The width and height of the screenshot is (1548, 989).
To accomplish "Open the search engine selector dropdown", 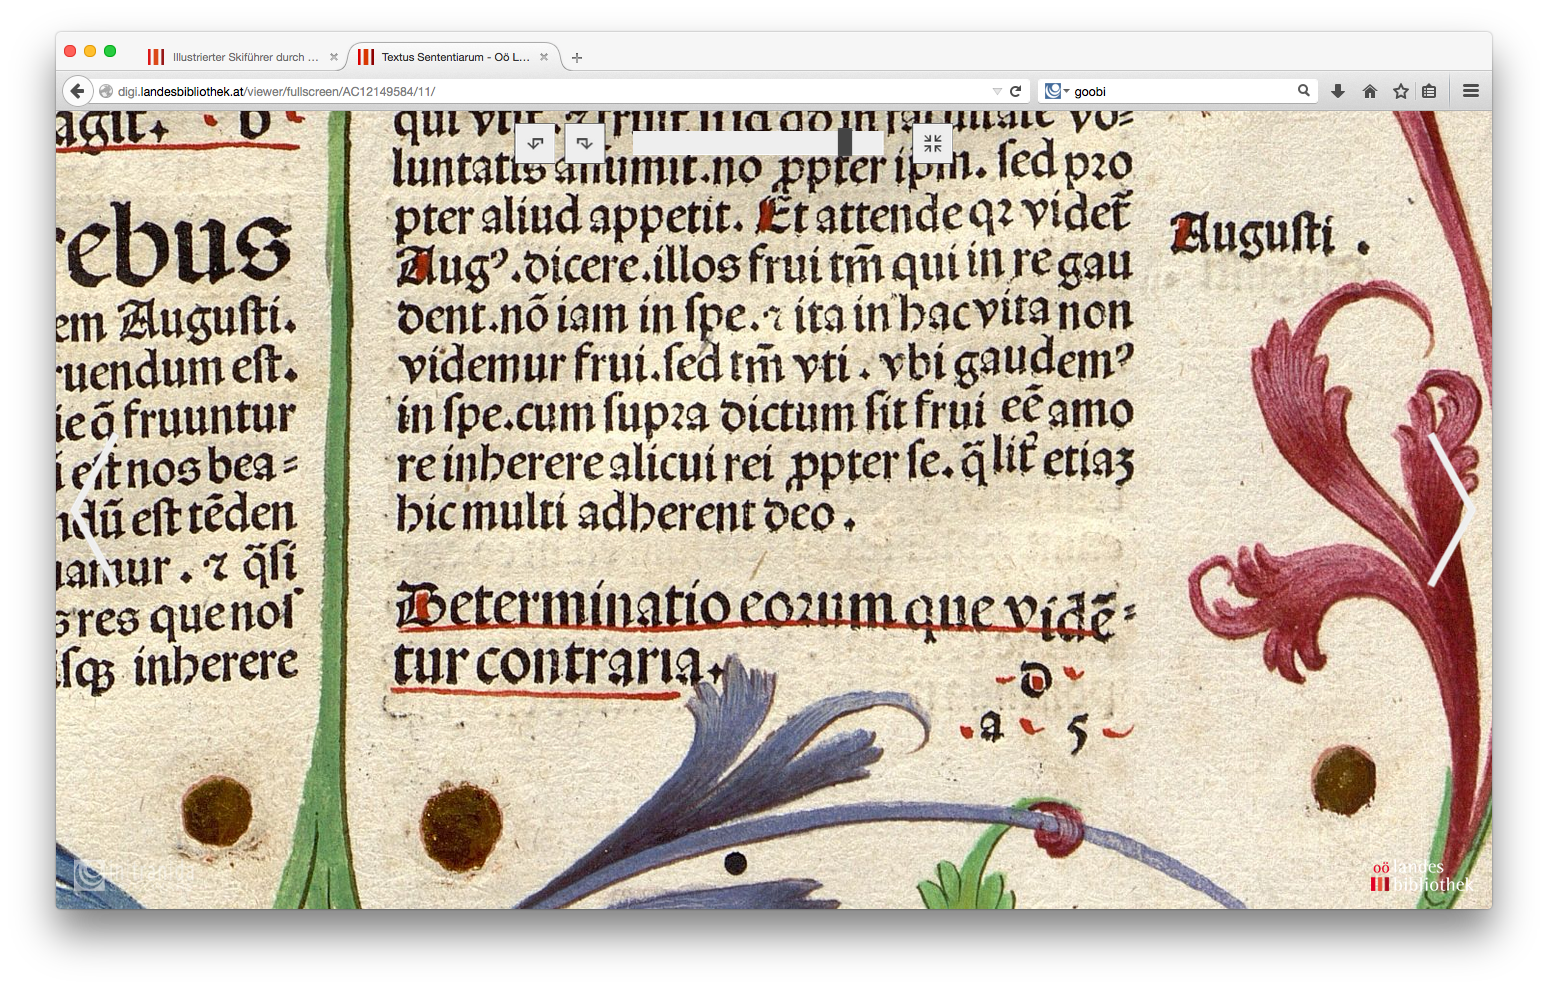I will [1057, 91].
